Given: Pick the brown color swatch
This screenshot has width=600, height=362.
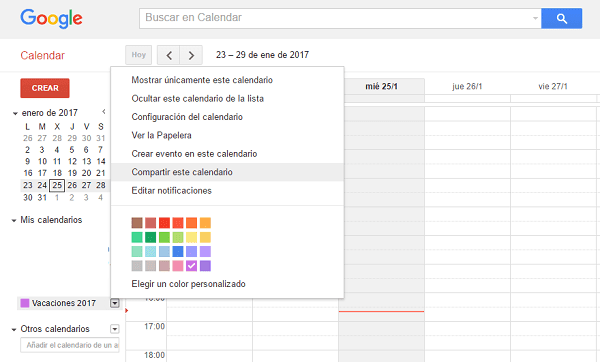Looking at the screenshot, I should 137,223.
